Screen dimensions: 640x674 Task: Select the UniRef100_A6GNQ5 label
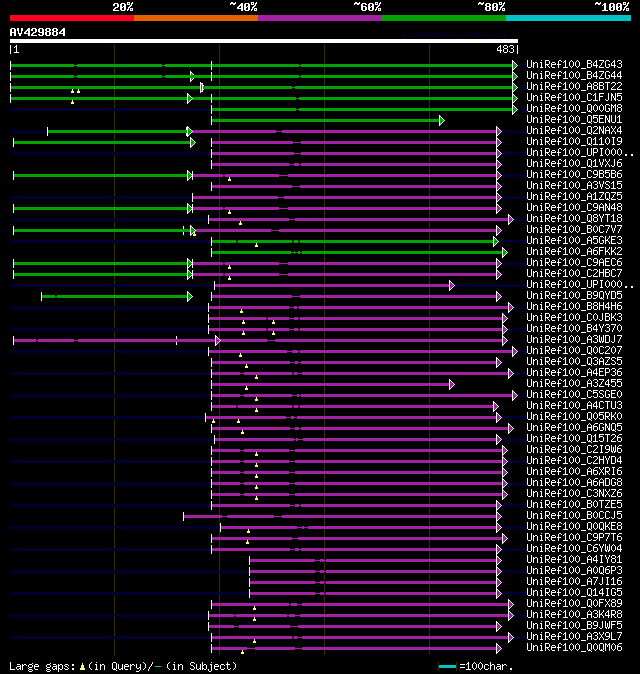click(x=574, y=428)
